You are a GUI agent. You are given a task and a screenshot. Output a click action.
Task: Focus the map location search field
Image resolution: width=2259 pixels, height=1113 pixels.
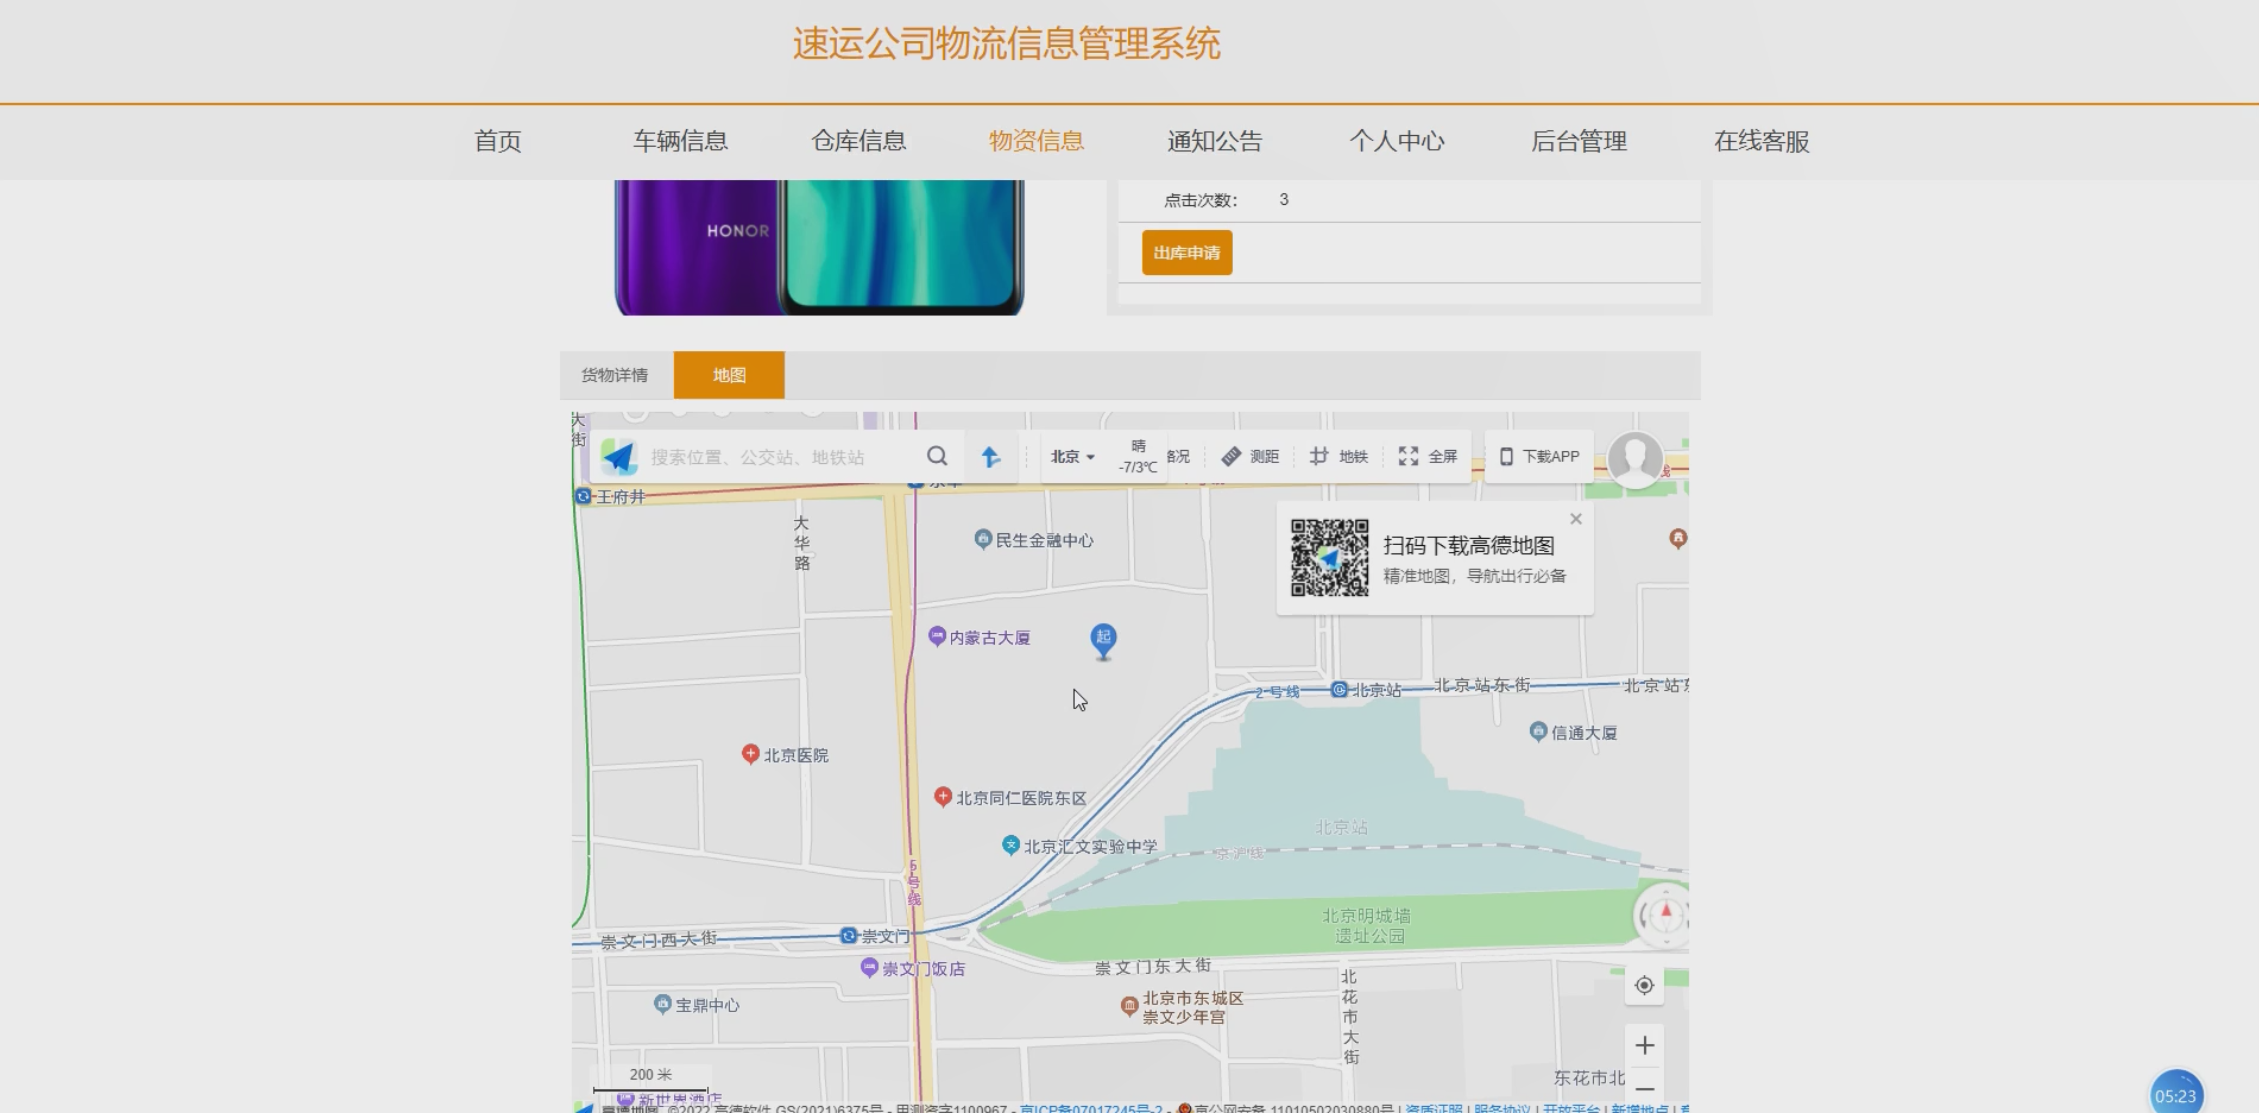point(782,457)
